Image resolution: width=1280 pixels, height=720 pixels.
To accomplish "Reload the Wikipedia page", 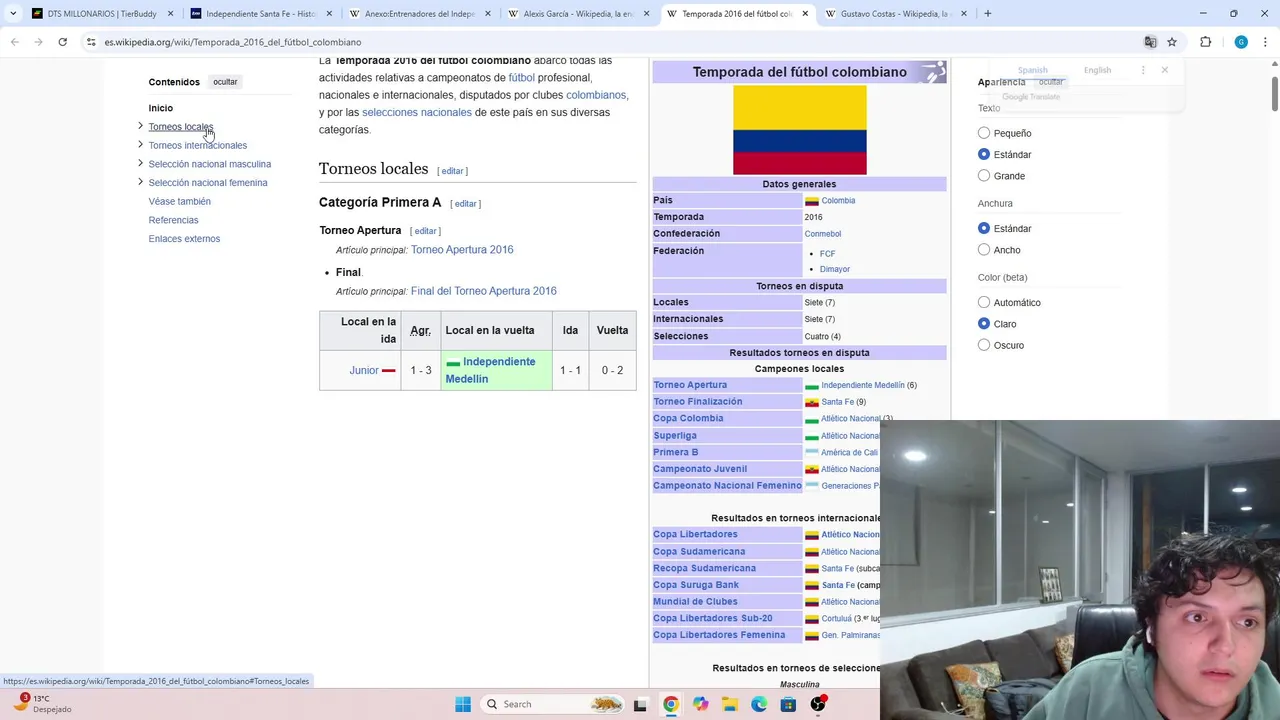I will (62, 42).
